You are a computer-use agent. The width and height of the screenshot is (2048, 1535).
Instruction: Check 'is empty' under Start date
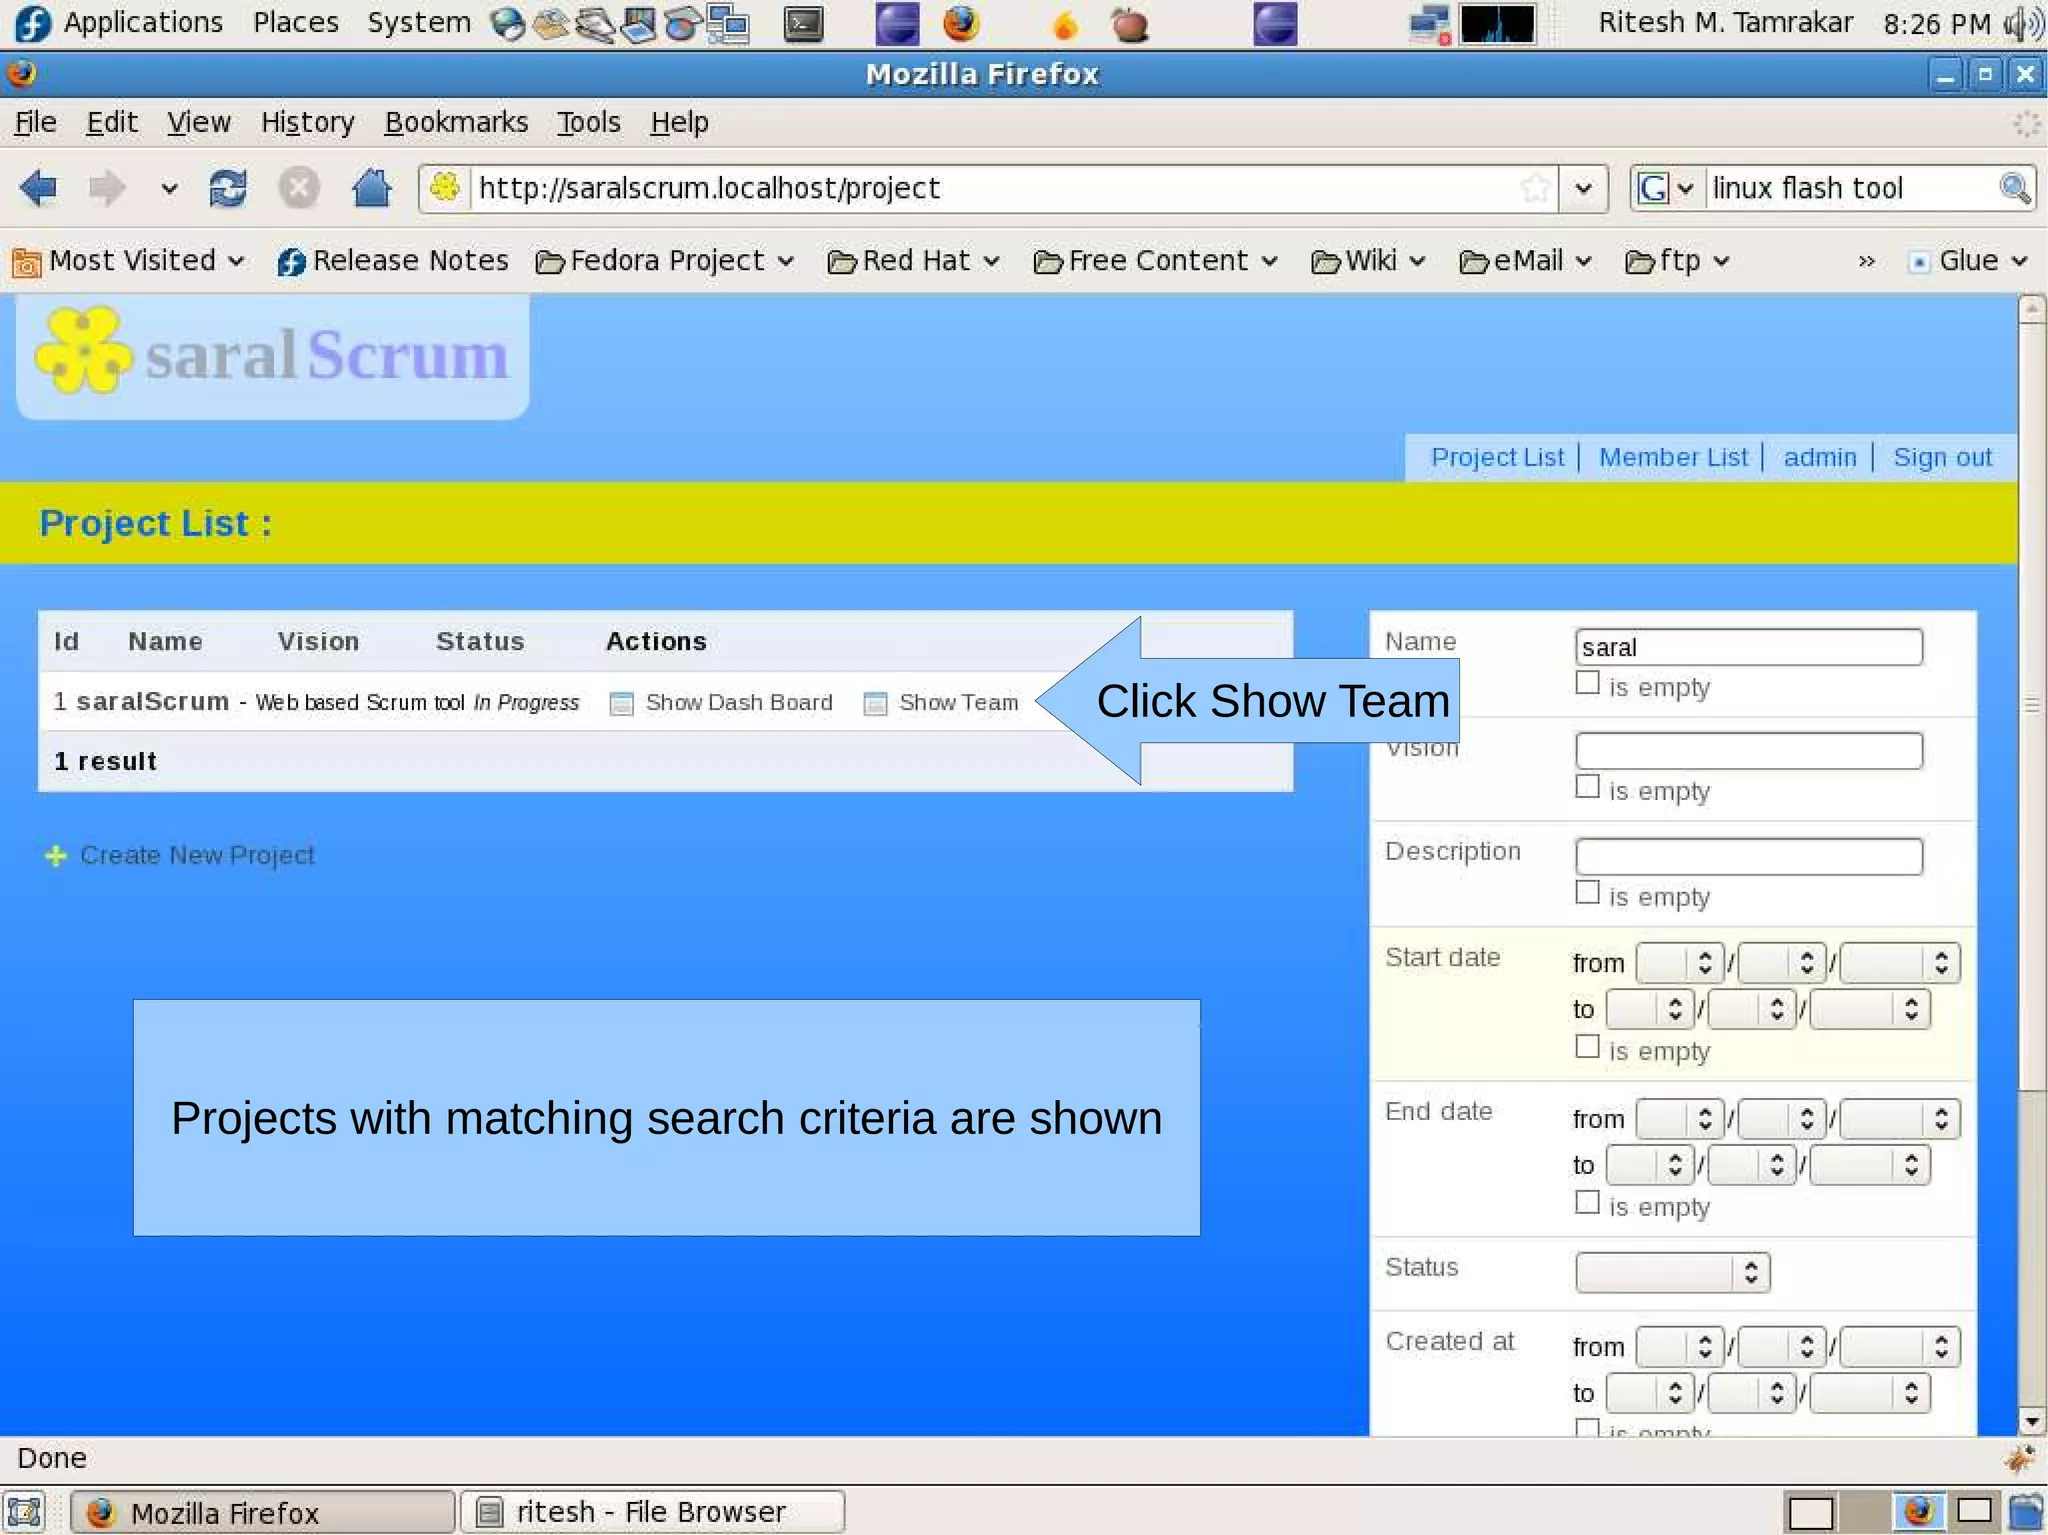tap(1587, 1047)
